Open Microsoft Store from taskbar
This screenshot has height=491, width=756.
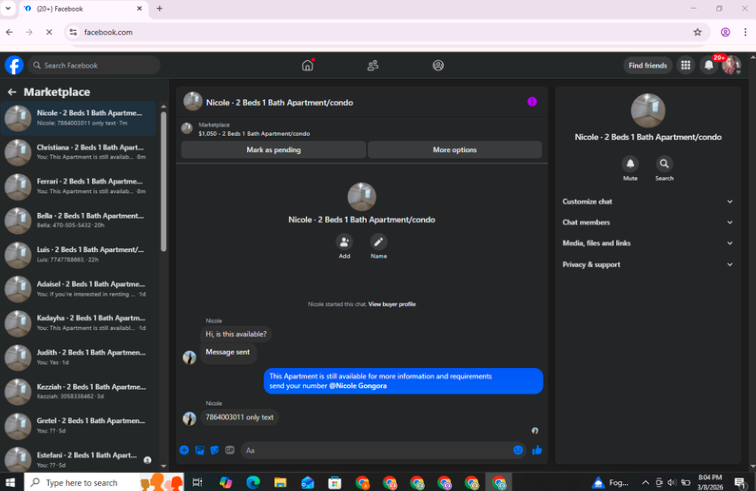point(335,482)
